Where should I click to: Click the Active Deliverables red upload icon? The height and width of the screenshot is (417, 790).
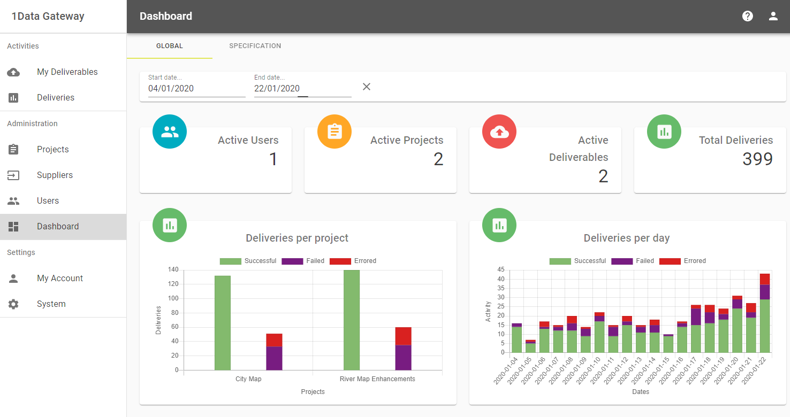(499, 132)
